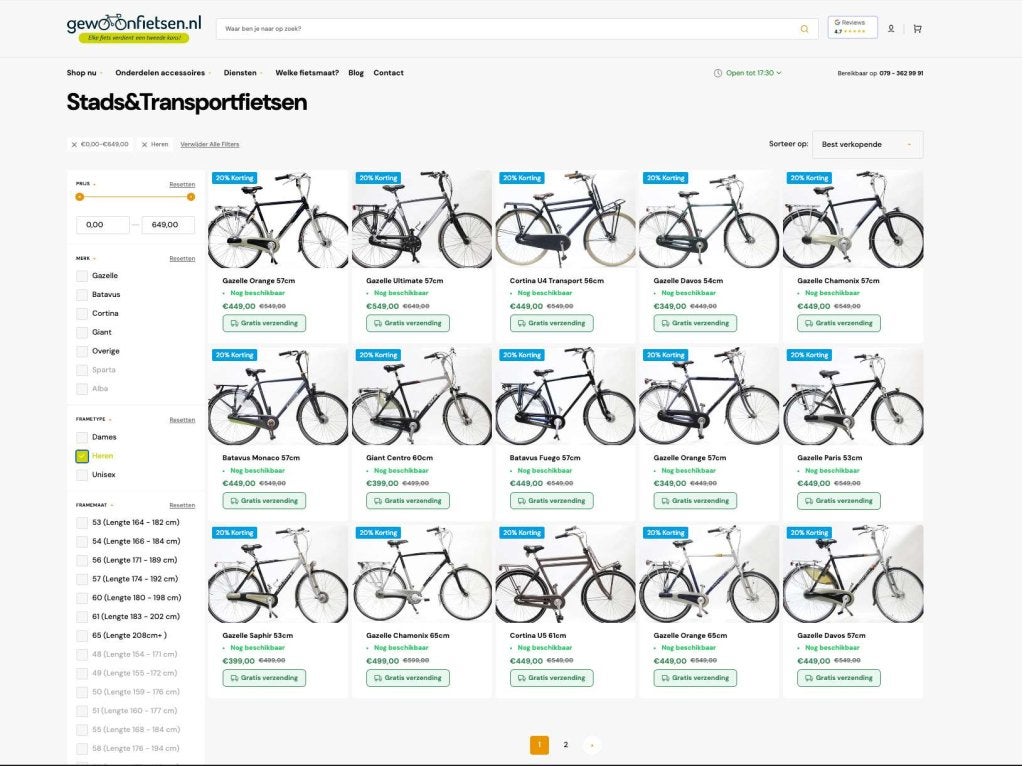1024x766 pixels.
Task: Click the search magnifier icon
Action: [x=804, y=29]
